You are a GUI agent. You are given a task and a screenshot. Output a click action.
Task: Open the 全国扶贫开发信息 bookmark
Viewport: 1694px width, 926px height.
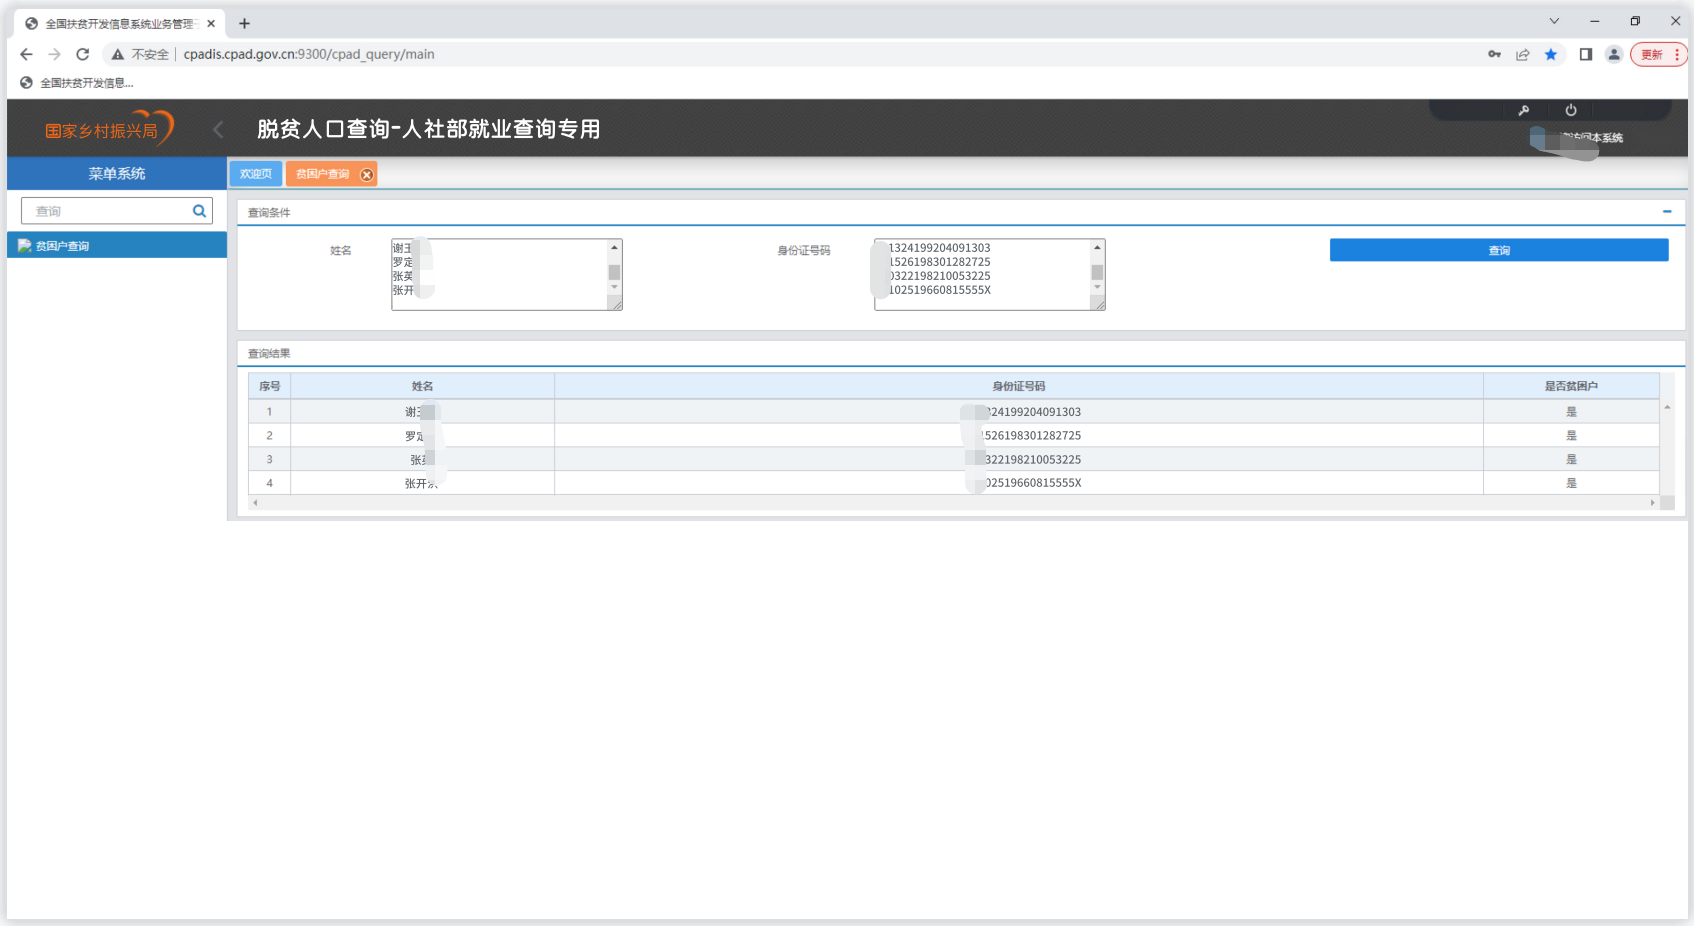[77, 83]
